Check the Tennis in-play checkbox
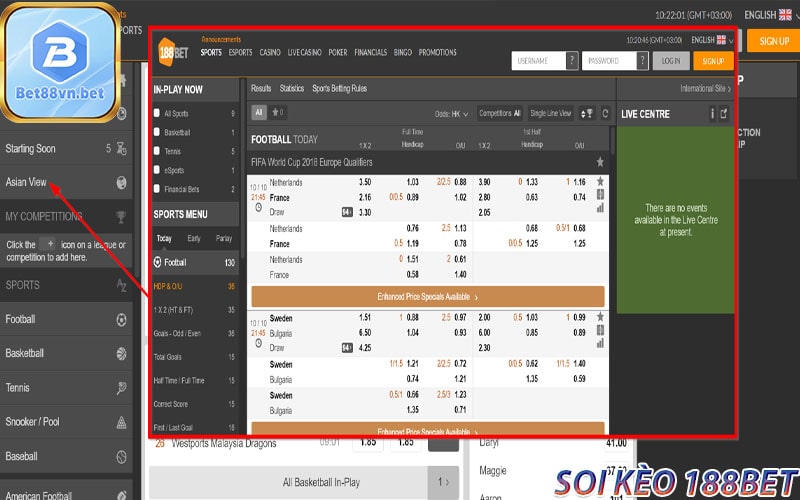The width and height of the screenshot is (800, 500). [157, 151]
